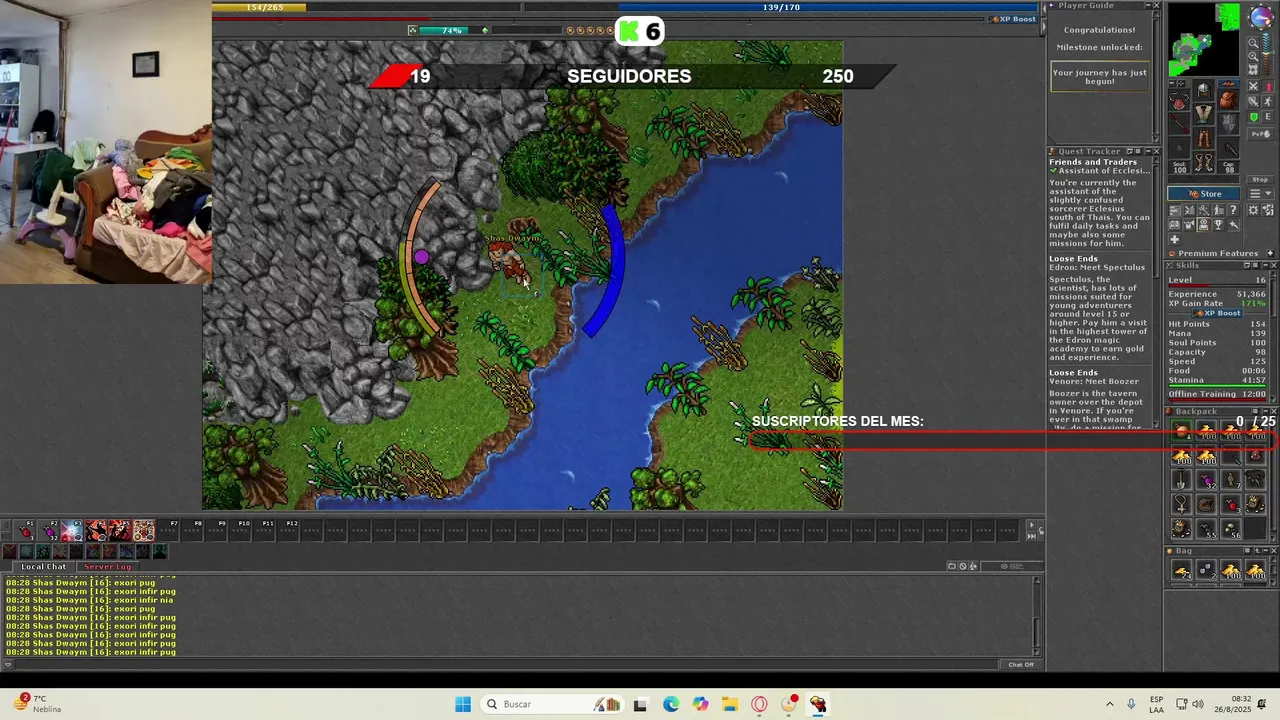This screenshot has height=720, width=1280.
Task: Zoom in the minimap
Action: (x=1253, y=56)
